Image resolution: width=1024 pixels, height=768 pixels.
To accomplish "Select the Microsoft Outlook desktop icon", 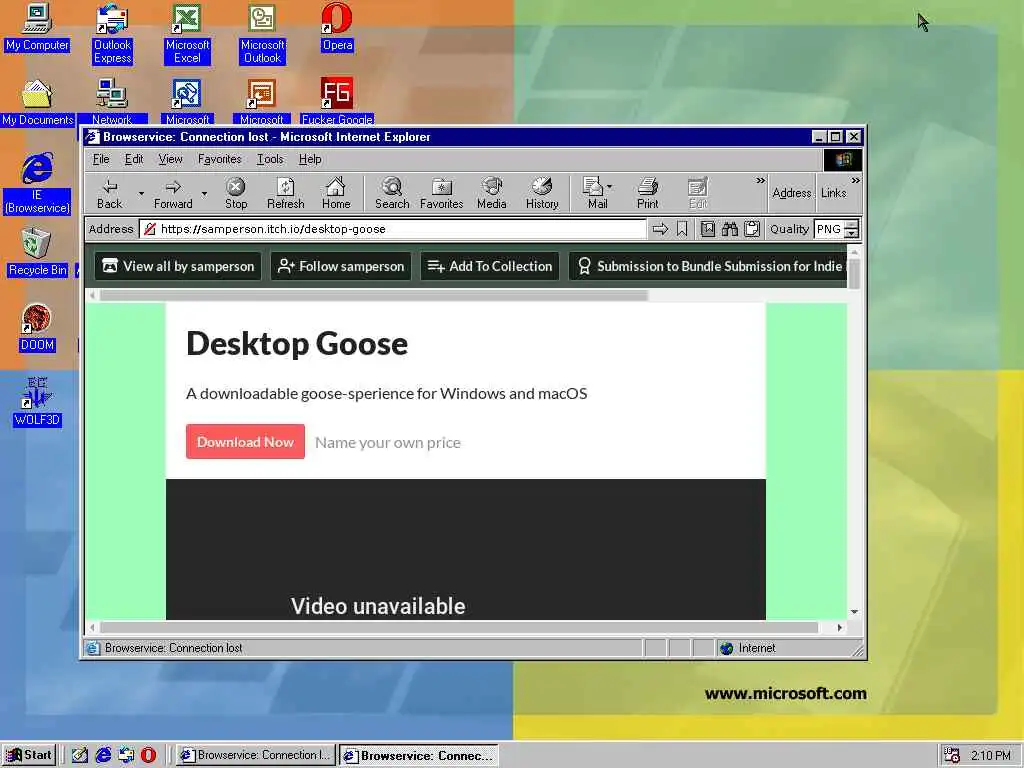I will coord(263,34).
